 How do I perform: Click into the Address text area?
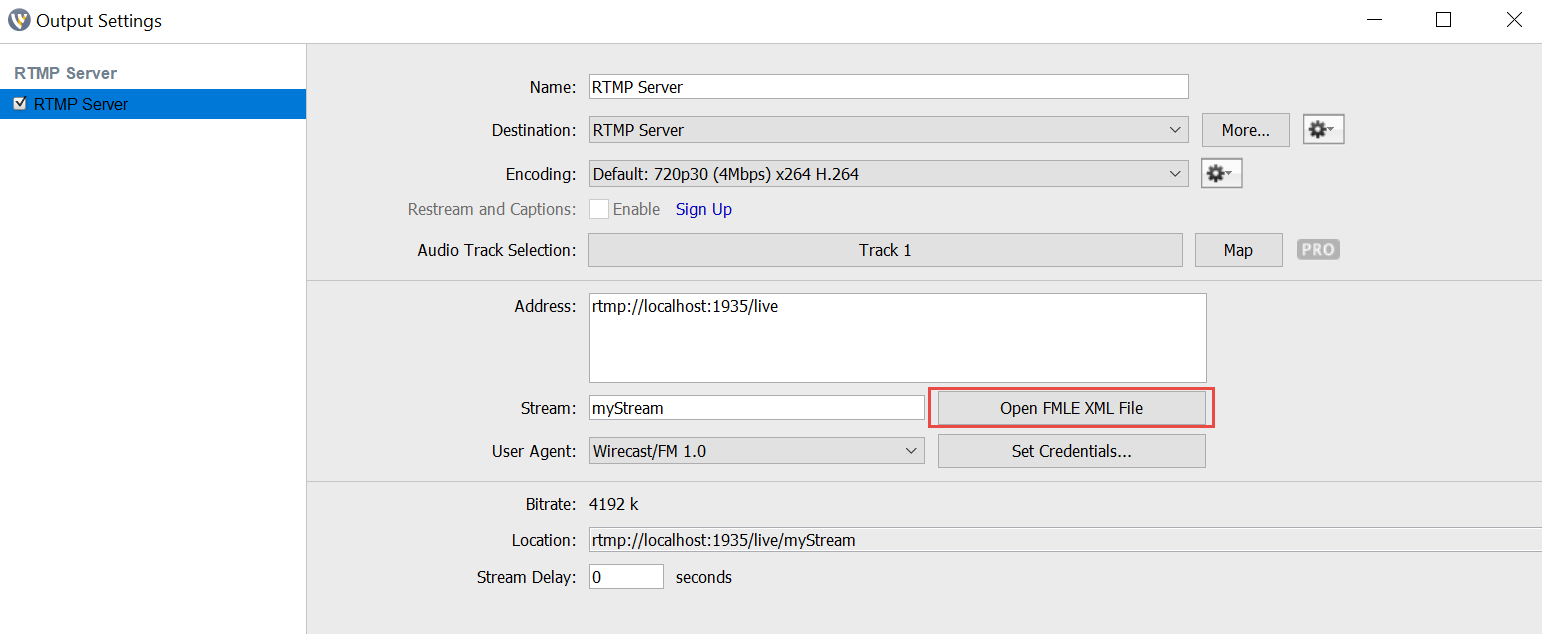point(897,338)
